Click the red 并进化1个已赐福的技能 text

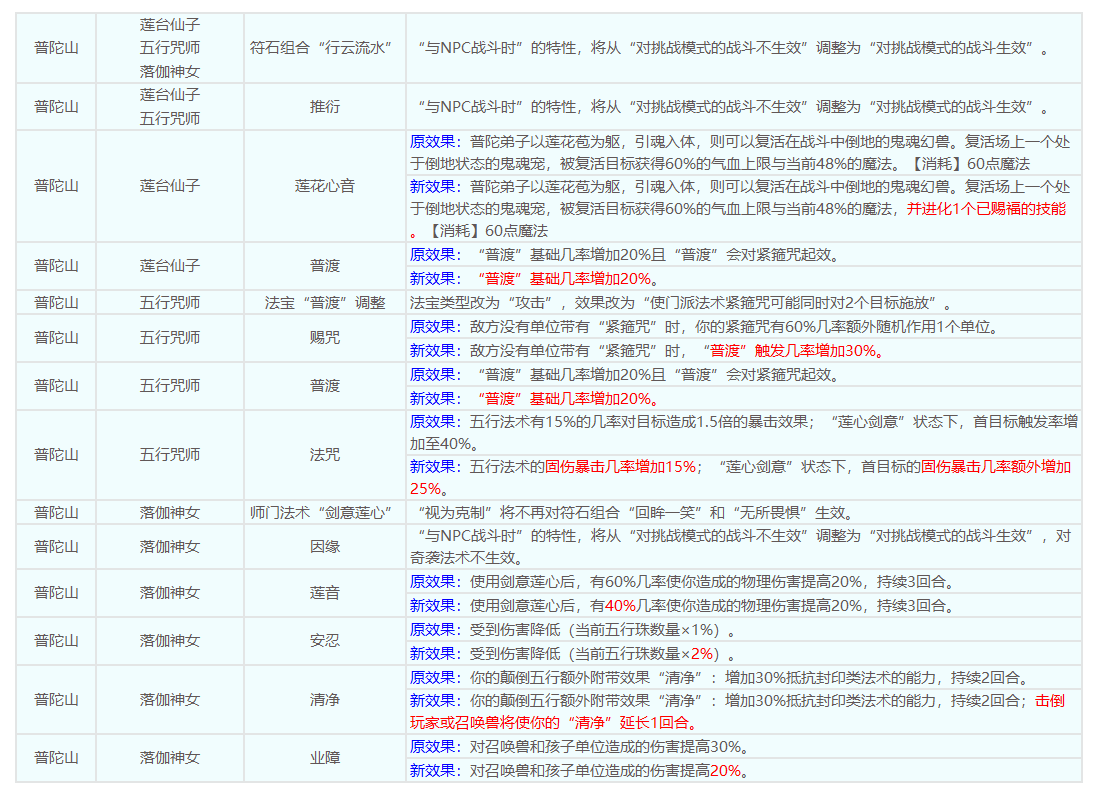(986, 209)
